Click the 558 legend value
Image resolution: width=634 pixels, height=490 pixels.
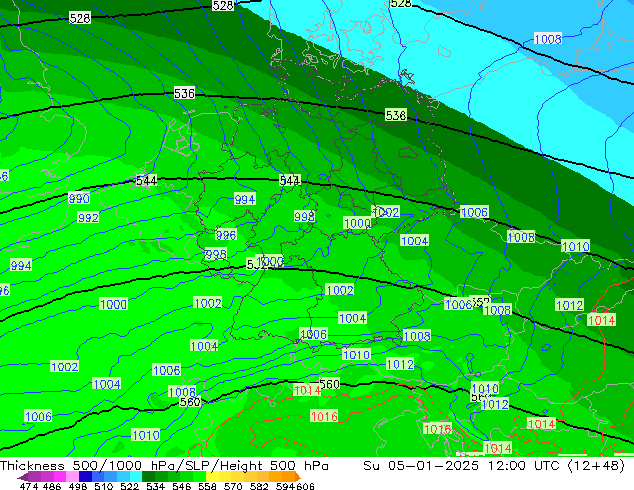tap(207, 486)
